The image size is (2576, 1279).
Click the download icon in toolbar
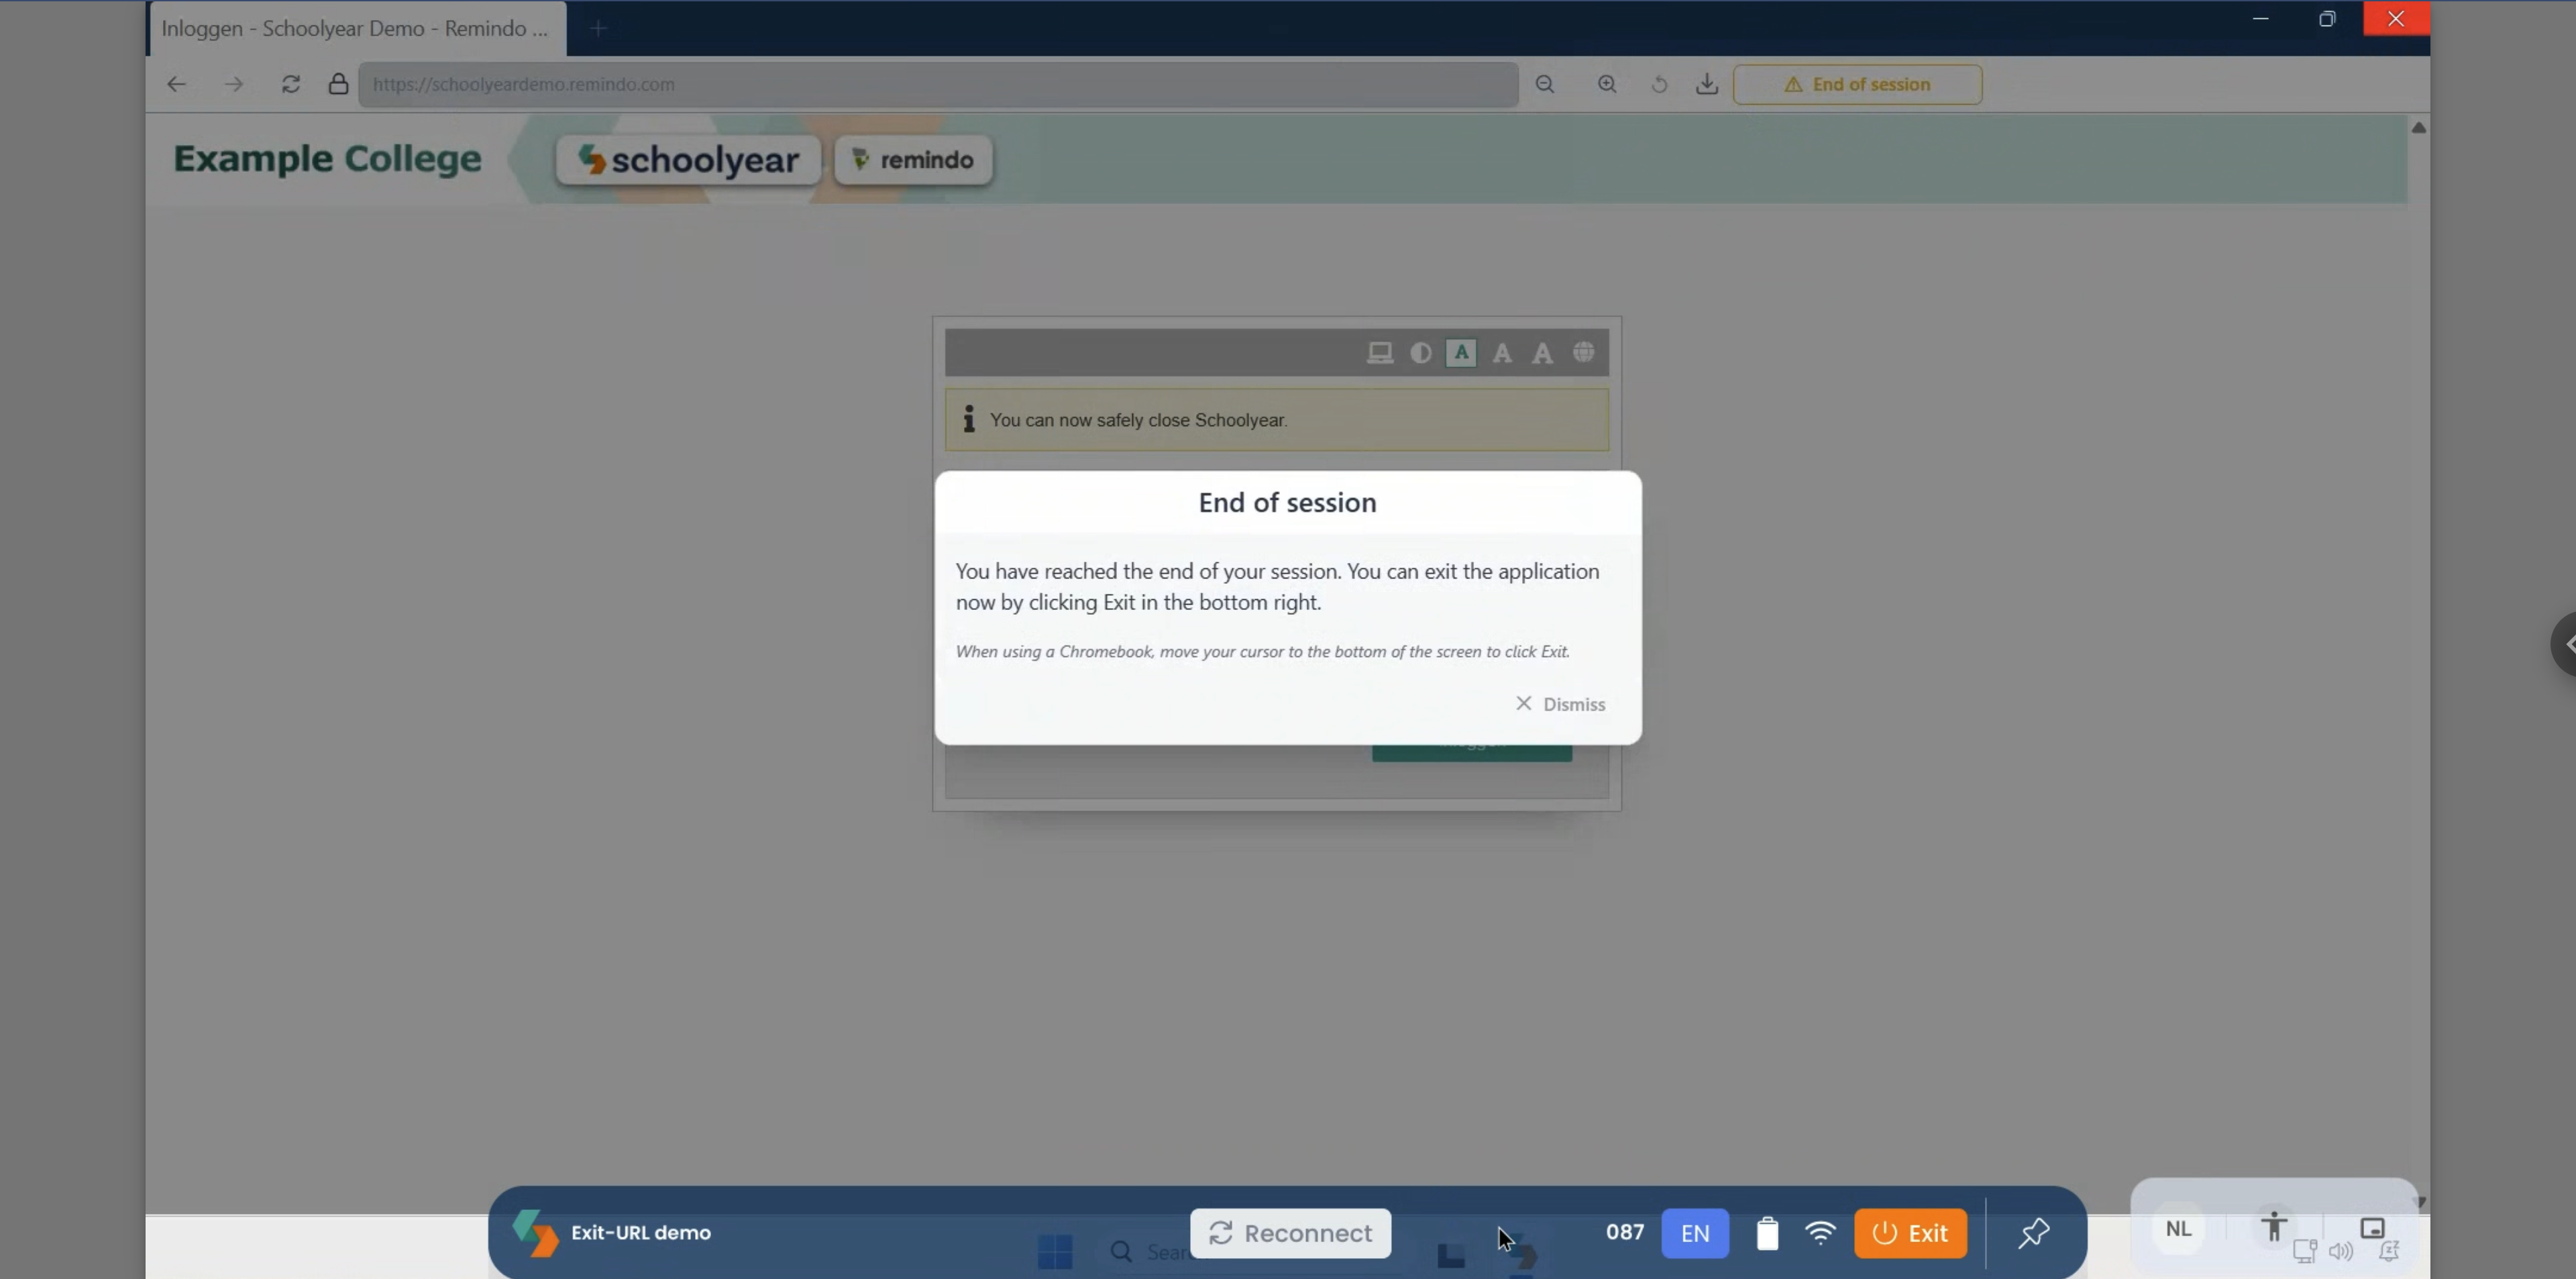click(1707, 84)
